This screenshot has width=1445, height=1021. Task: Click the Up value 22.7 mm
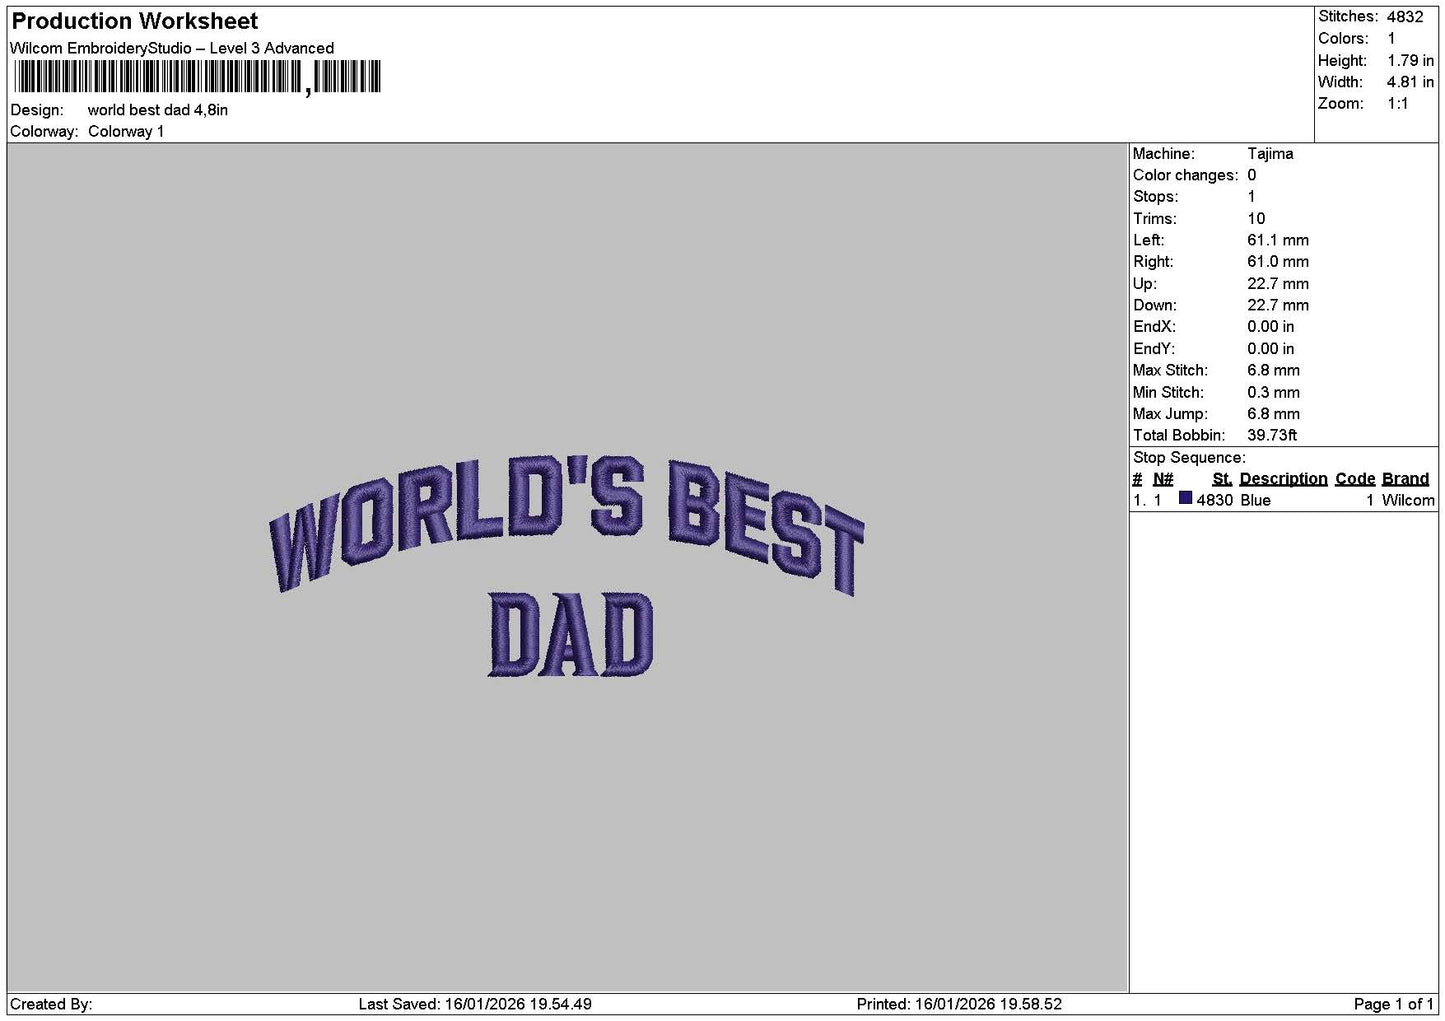1278,284
